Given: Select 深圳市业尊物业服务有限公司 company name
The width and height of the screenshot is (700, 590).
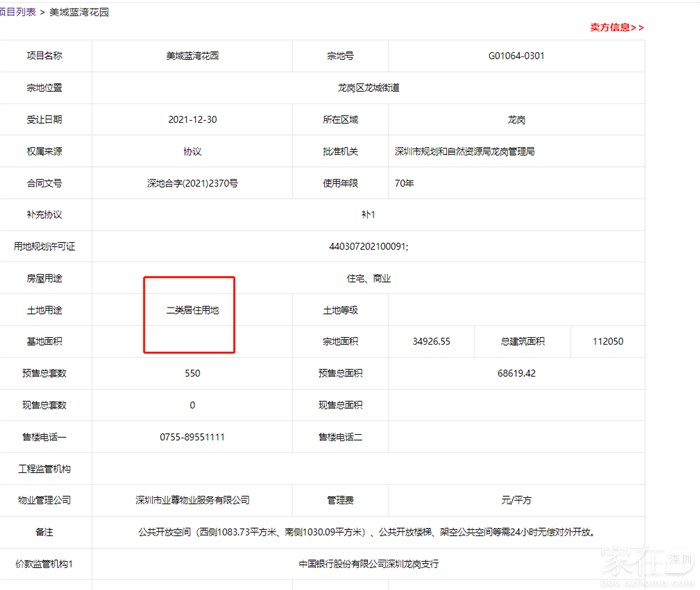Looking at the screenshot, I should tap(192, 500).
